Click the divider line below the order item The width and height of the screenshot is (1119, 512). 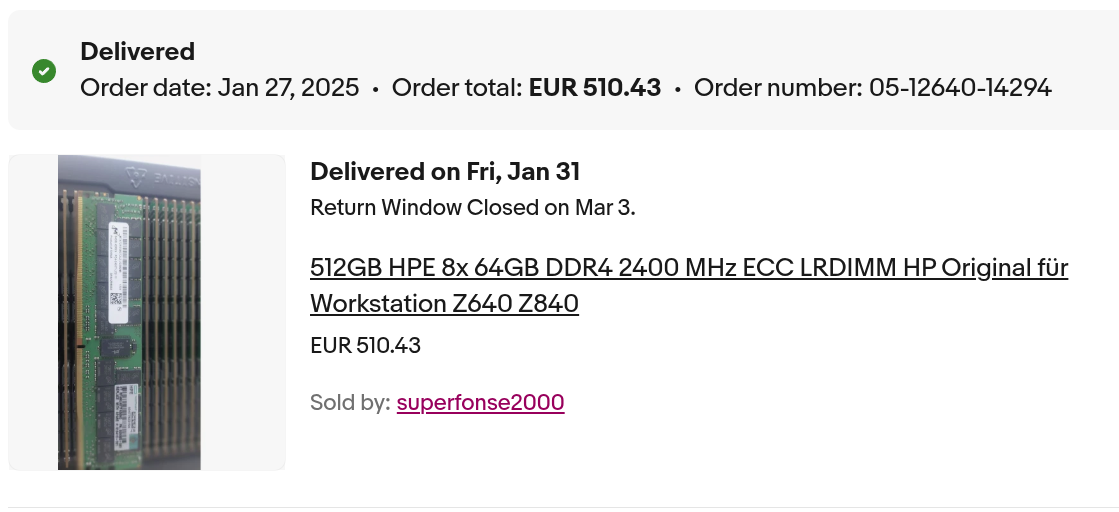560,507
